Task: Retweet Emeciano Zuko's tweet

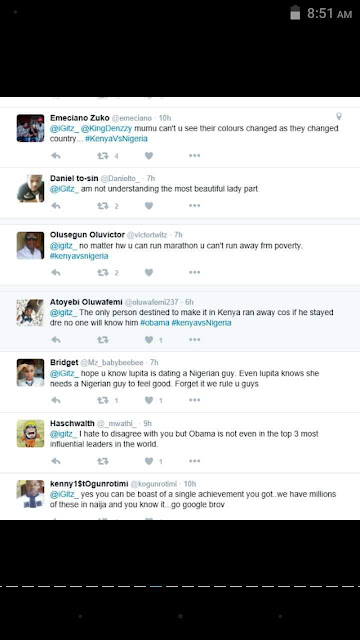Action: click(x=103, y=156)
